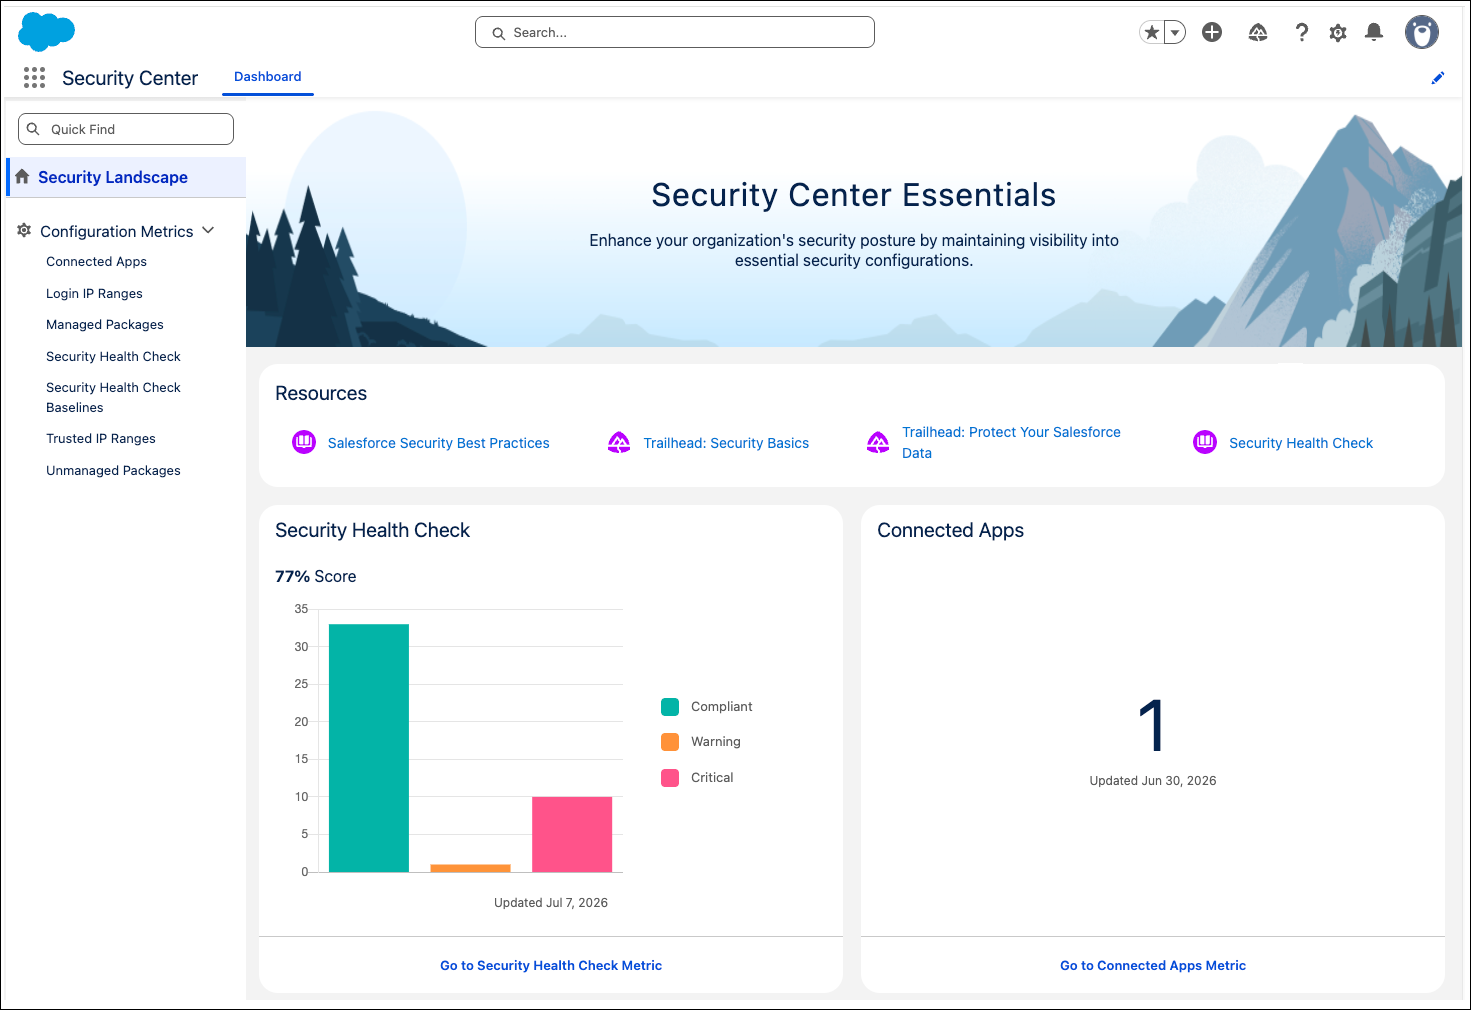Click the Connected Apps count 1
Screen dimensions: 1471x1010
(x=1152, y=726)
